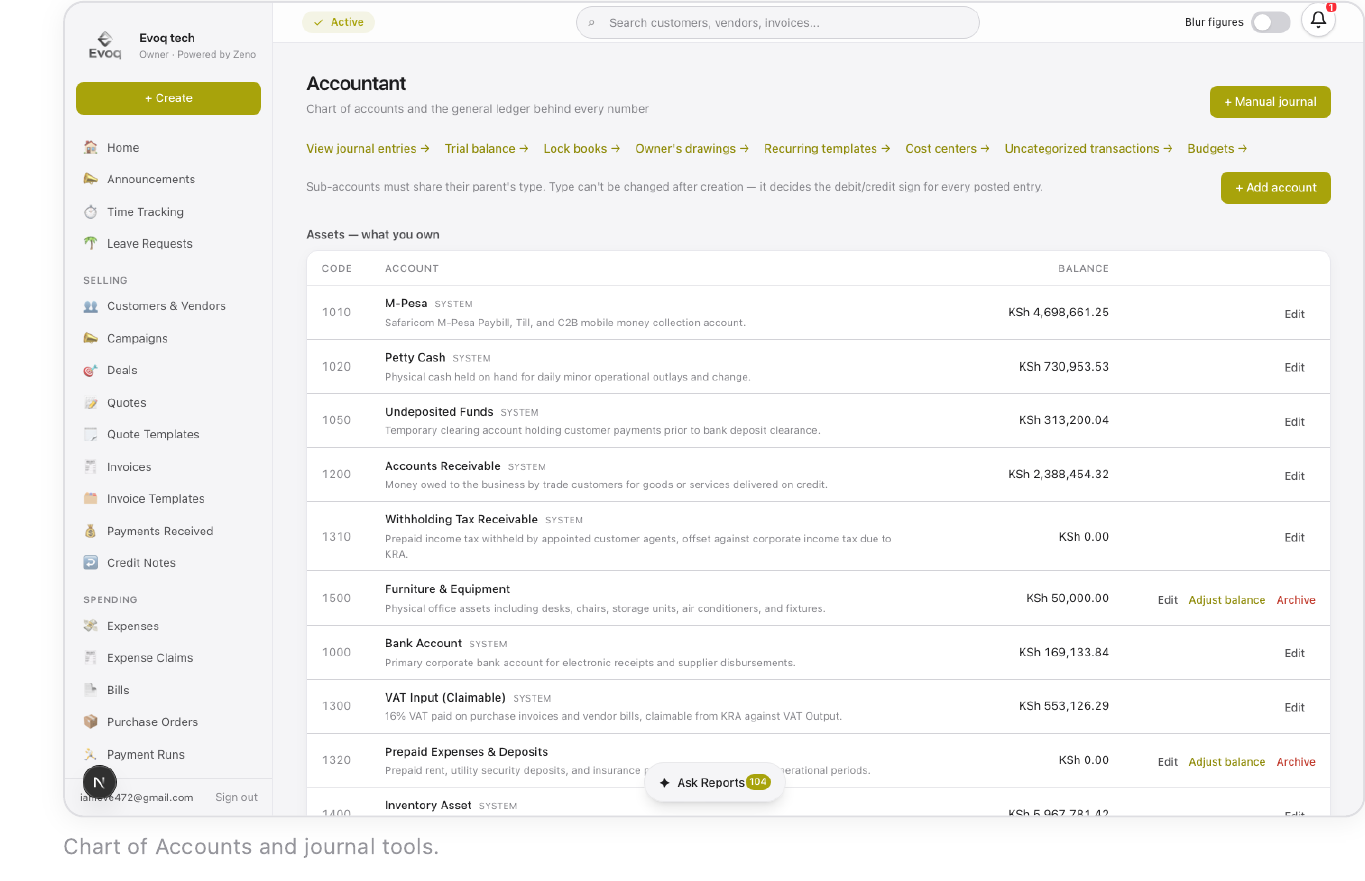Screen dimensions: 1365x881
Task: Click Sign out in the sidebar
Action: click(x=236, y=797)
